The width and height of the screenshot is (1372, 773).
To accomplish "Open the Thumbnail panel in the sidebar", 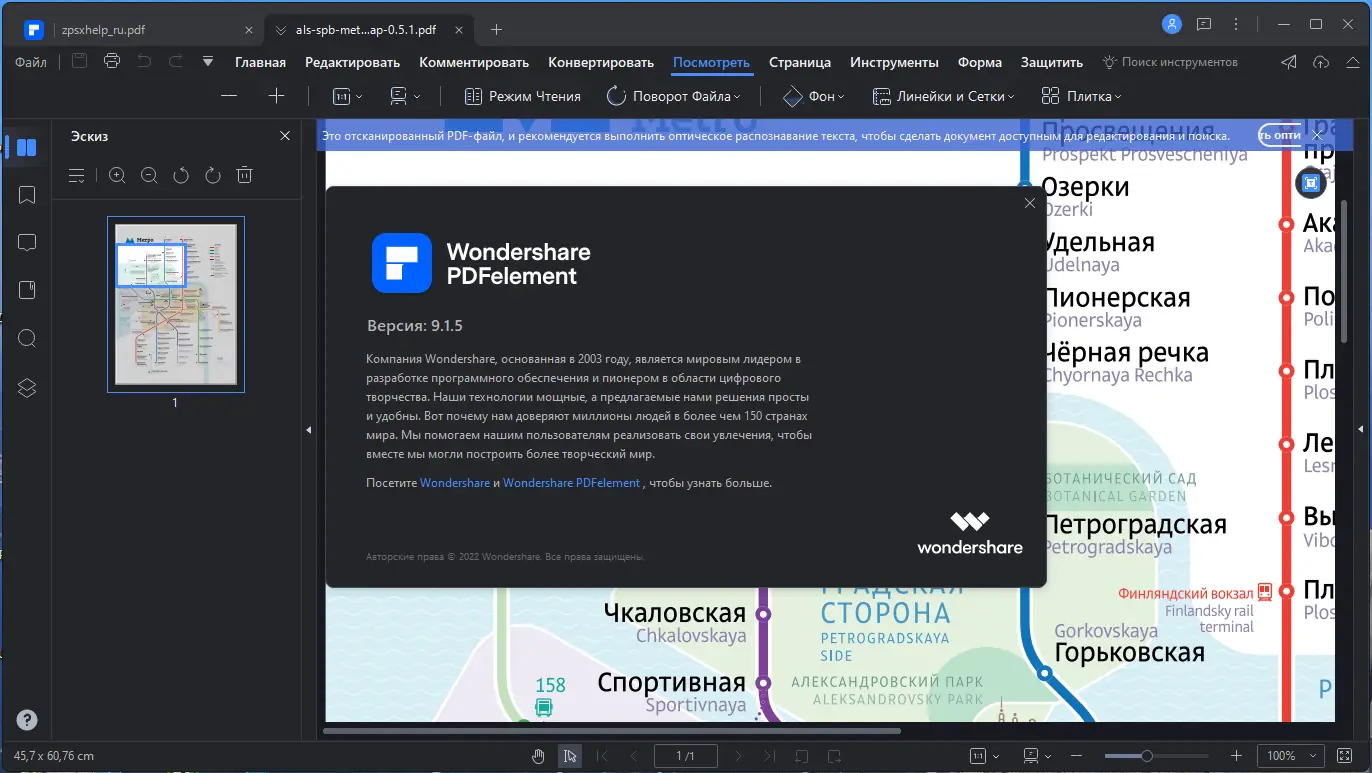I will [x=26, y=147].
